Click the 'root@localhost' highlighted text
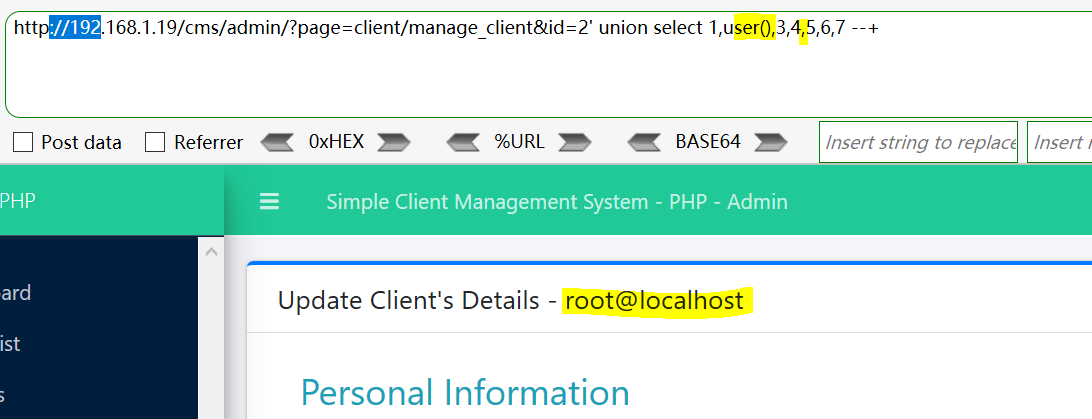 tap(655, 301)
